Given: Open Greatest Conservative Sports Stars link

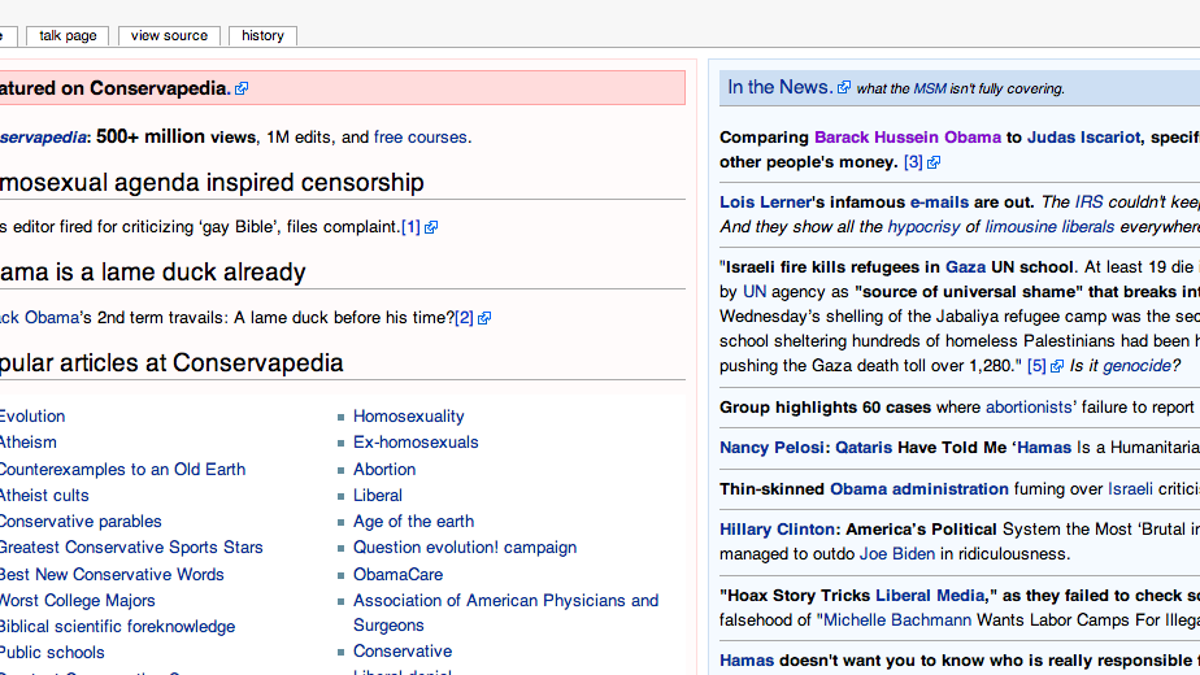Looking at the screenshot, I should coord(131,547).
